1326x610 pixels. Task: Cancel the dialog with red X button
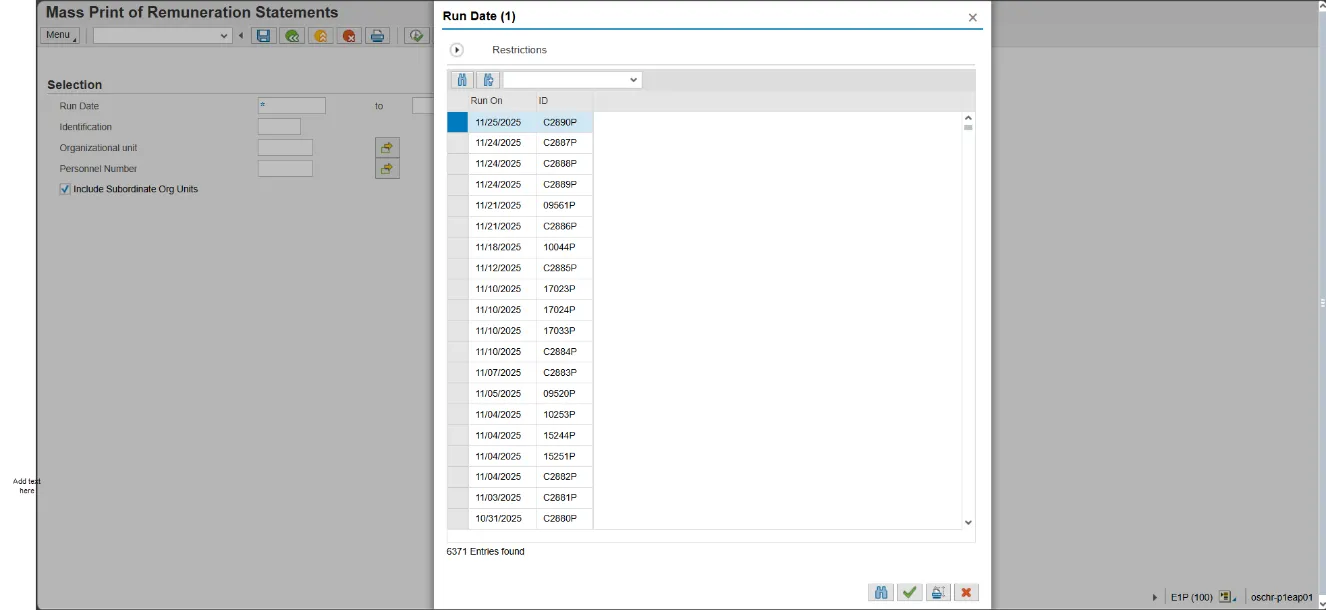tap(966, 593)
